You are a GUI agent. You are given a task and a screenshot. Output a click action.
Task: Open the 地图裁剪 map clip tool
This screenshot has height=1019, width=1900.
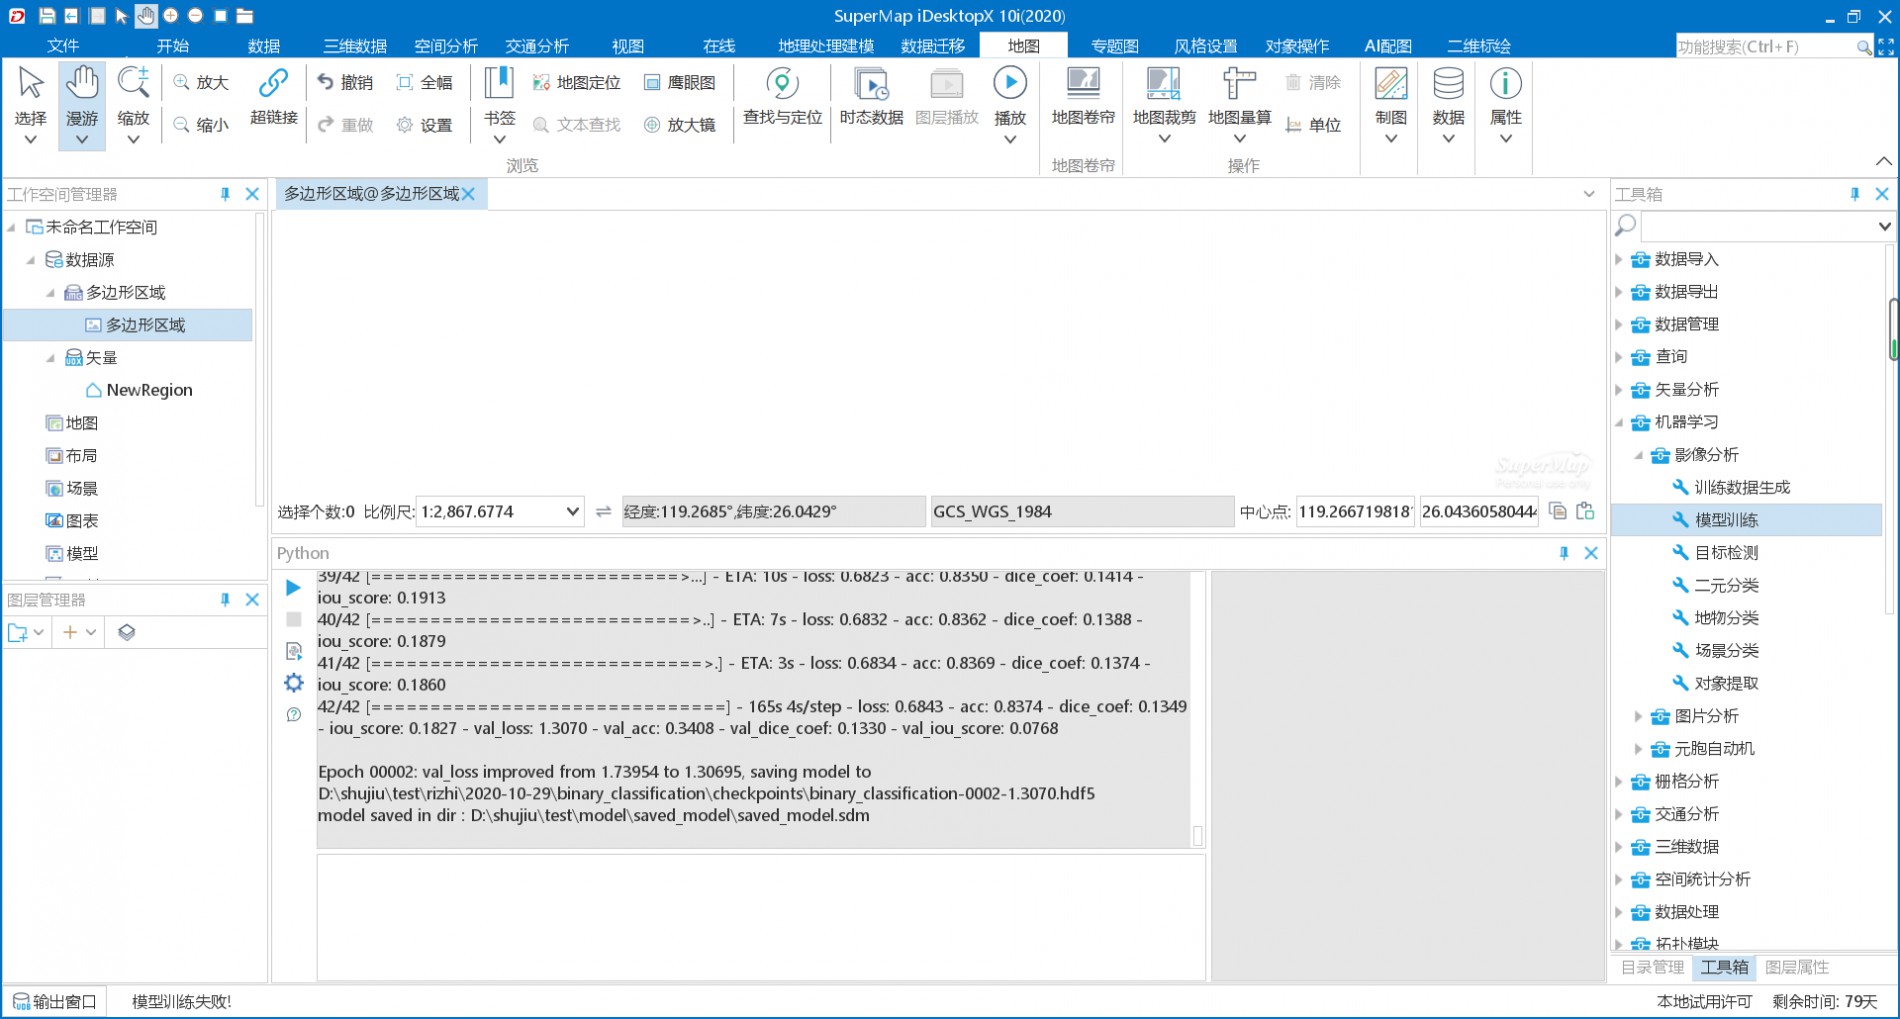[x=1164, y=105]
